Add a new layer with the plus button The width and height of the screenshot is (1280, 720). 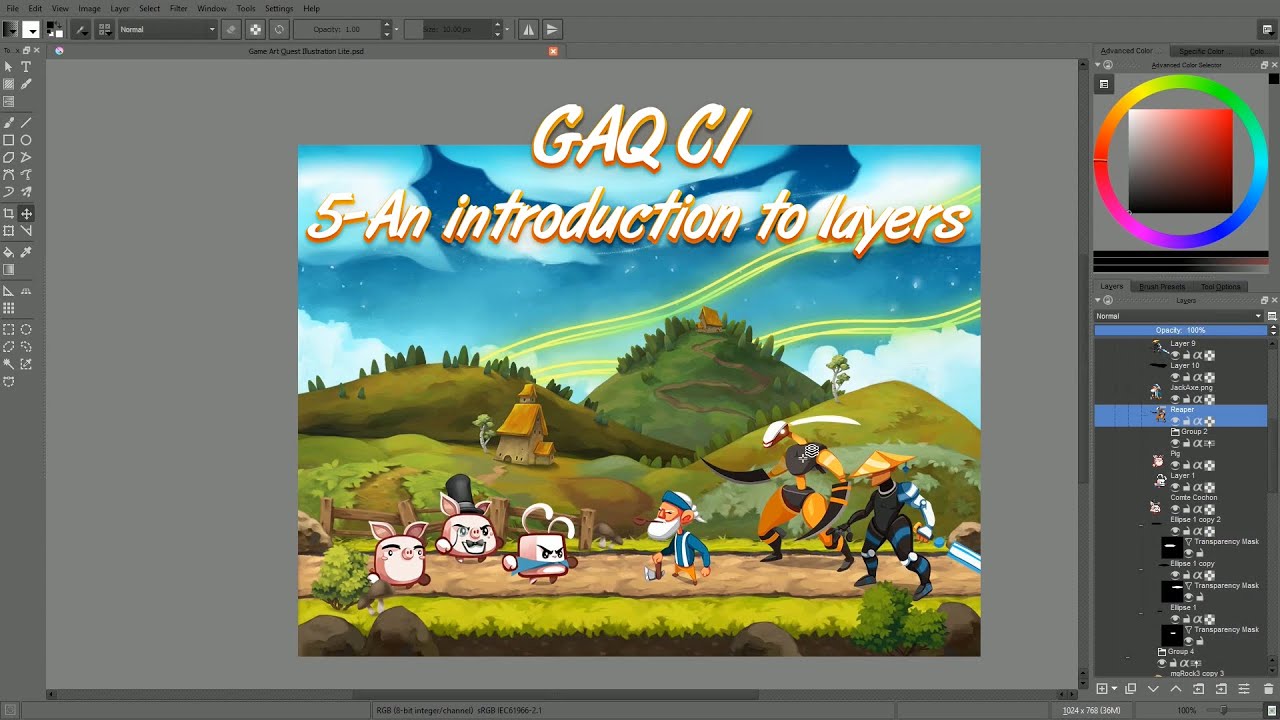tap(1102, 689)
